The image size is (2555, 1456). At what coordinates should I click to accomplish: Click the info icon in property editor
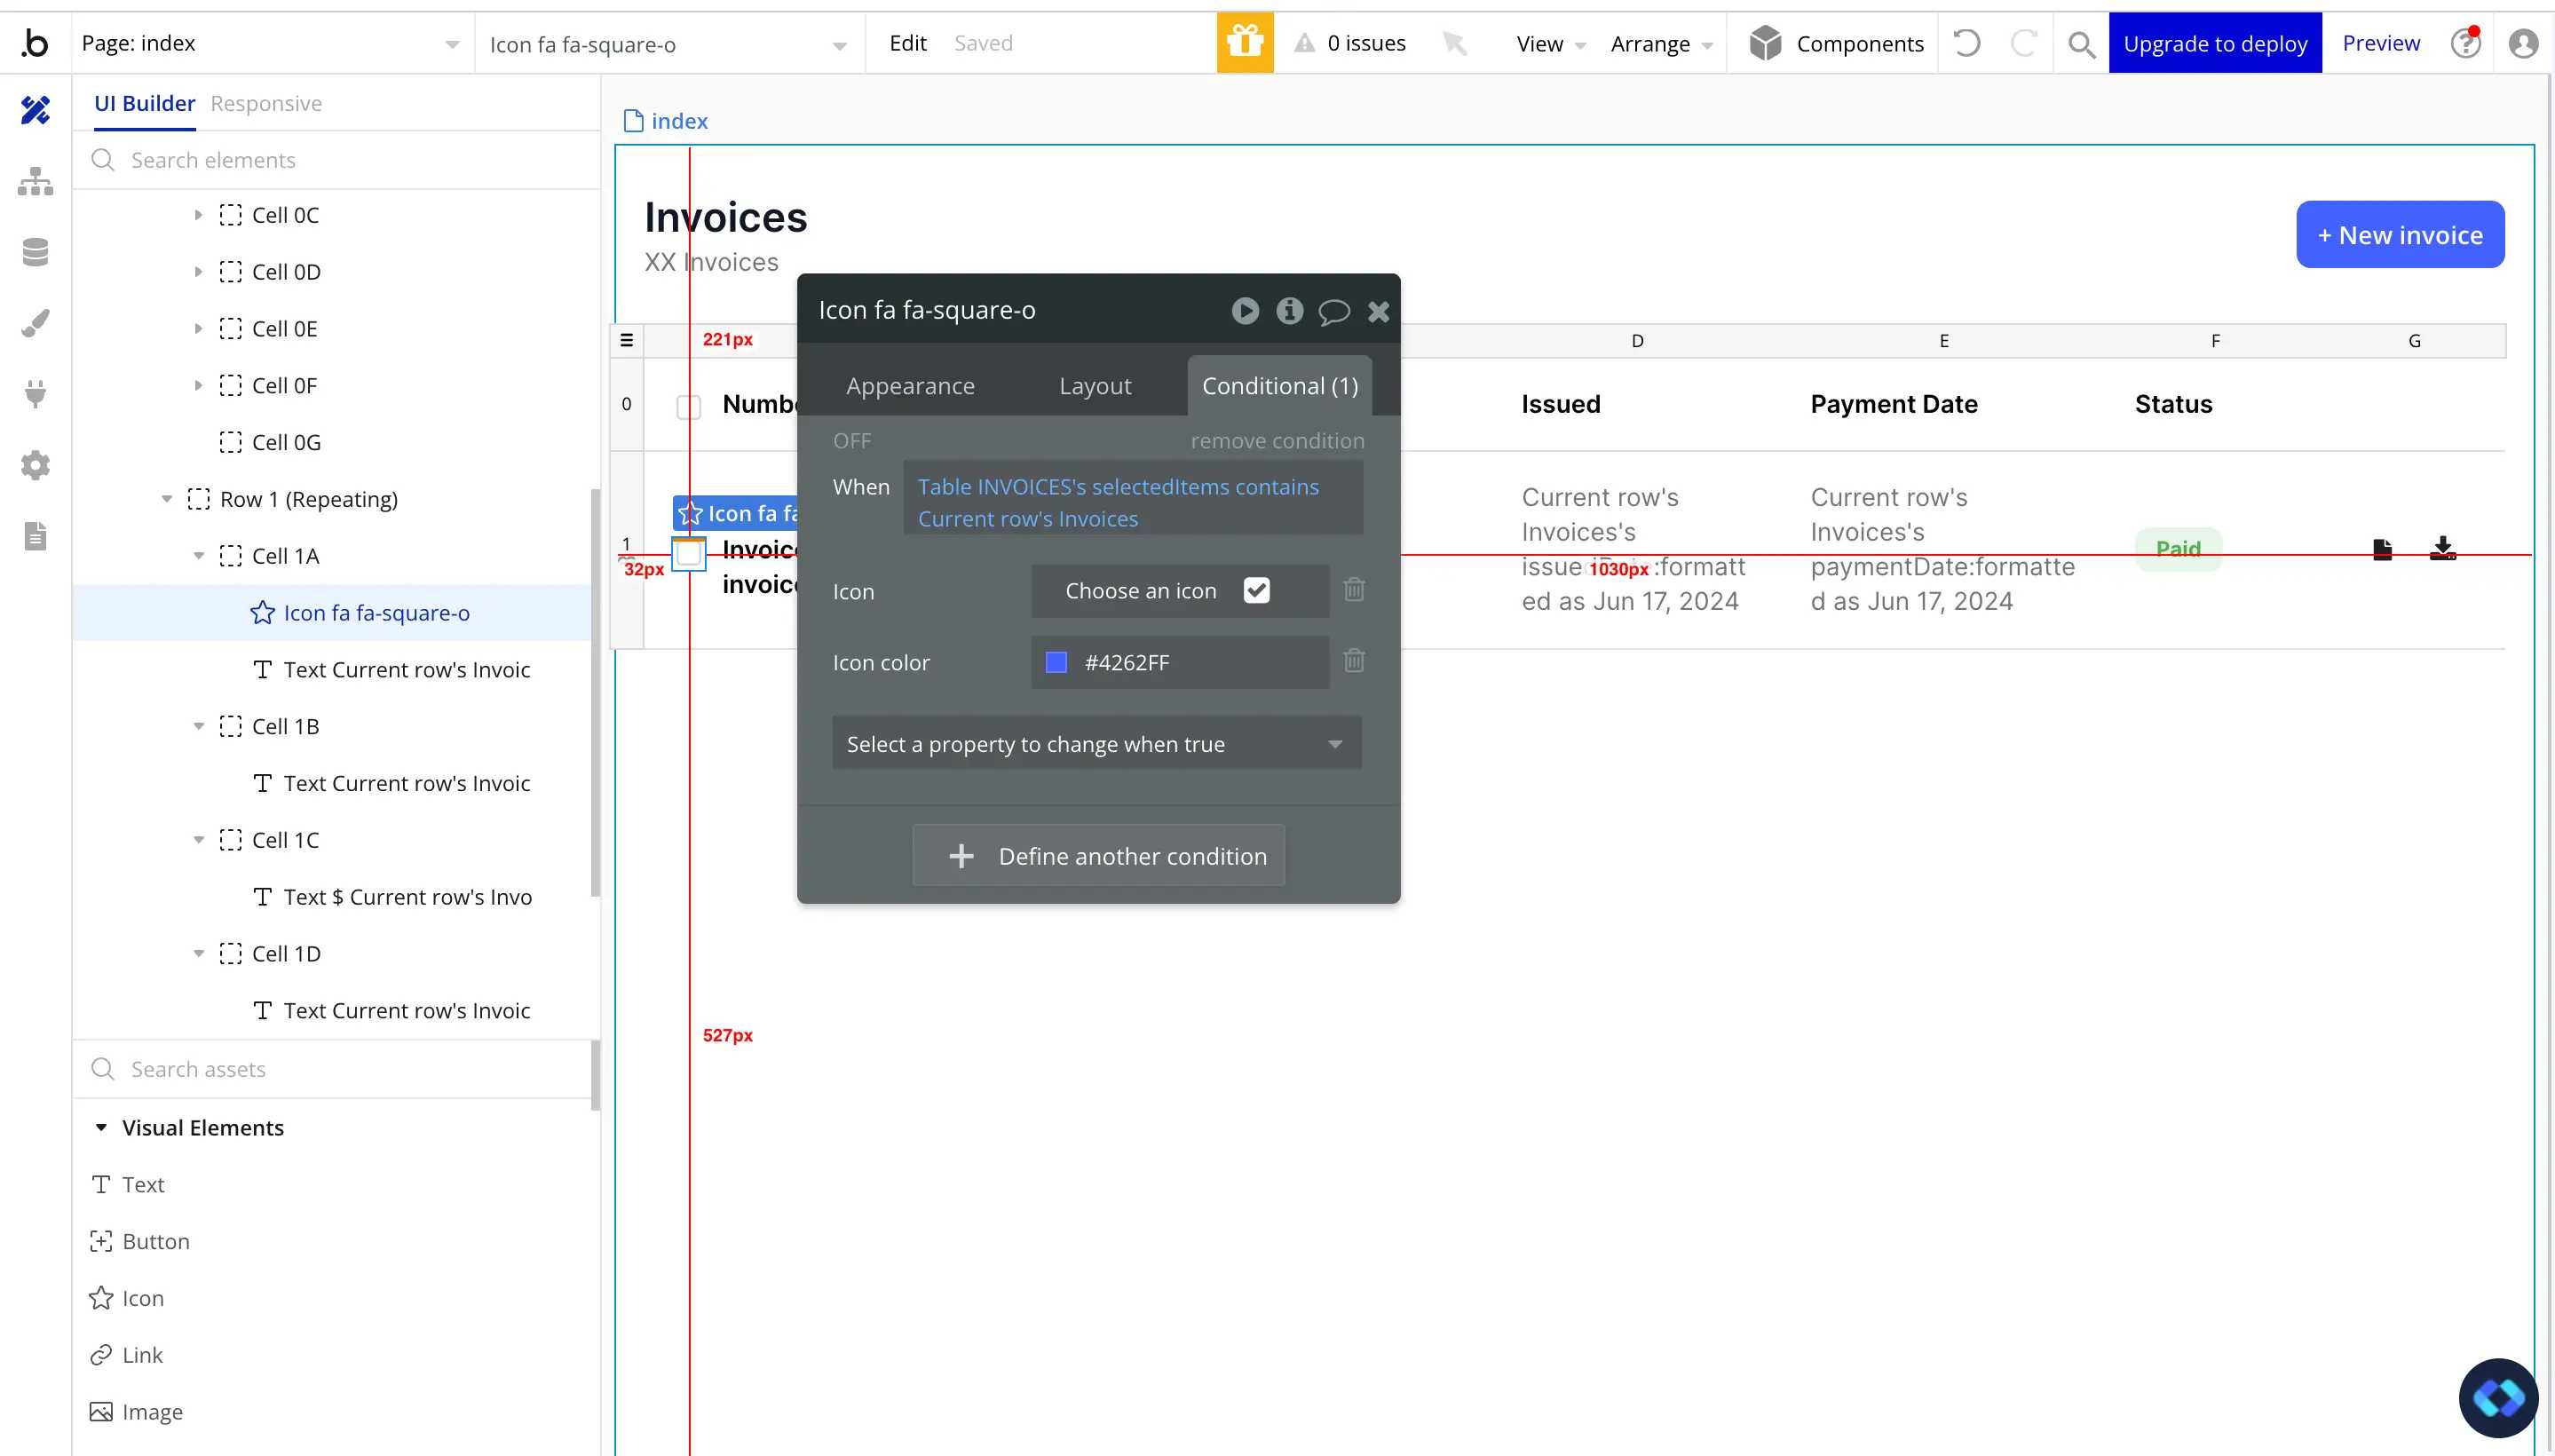[1290, 311]
